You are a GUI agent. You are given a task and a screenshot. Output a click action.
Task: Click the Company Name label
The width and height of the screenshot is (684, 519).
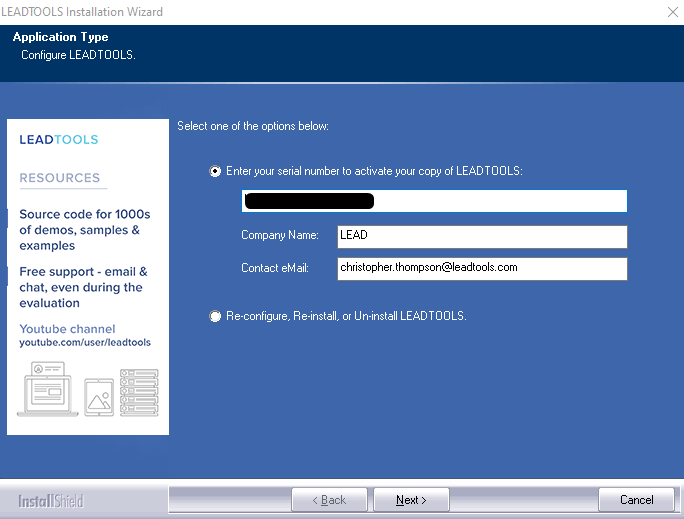[x=280, y=235]
